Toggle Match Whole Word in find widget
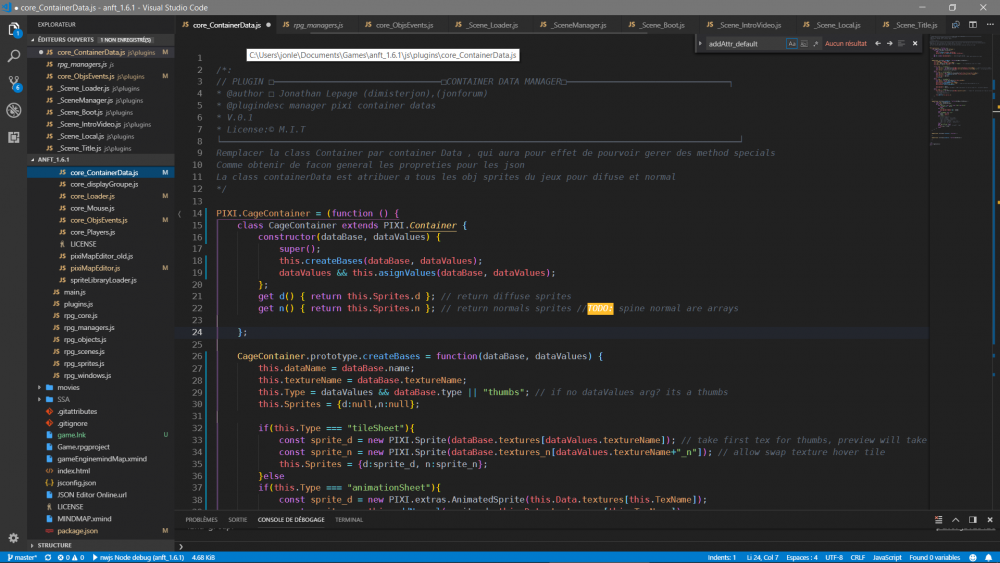The width and height of the screenshot is (1000, 563). coord(804,43)
